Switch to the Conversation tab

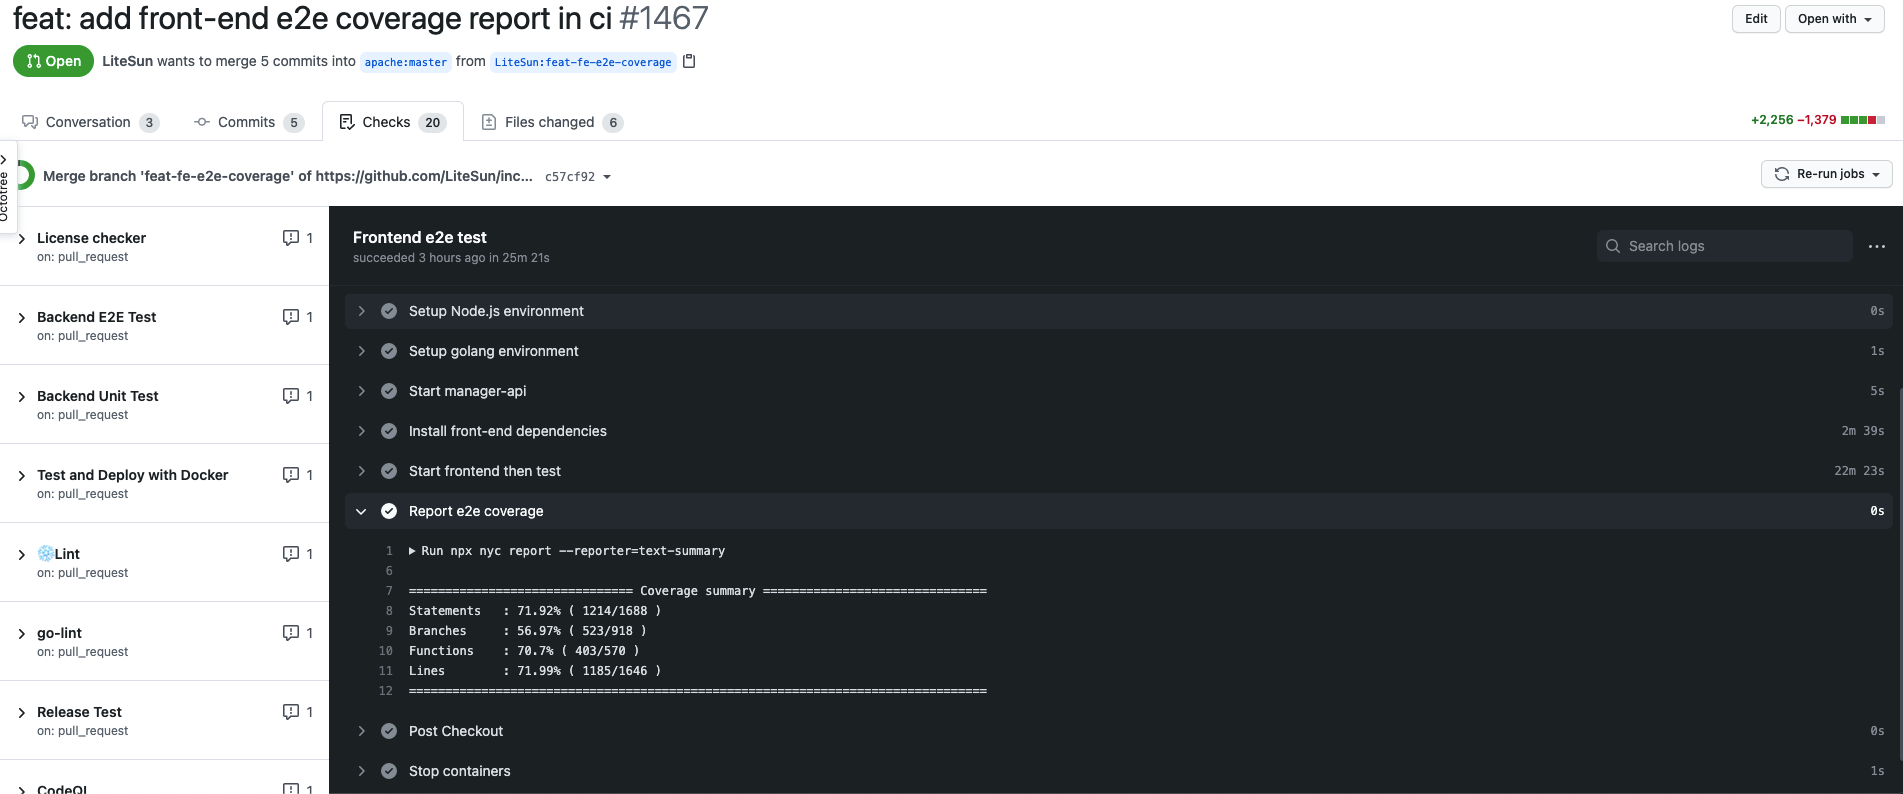coord(90,122)
